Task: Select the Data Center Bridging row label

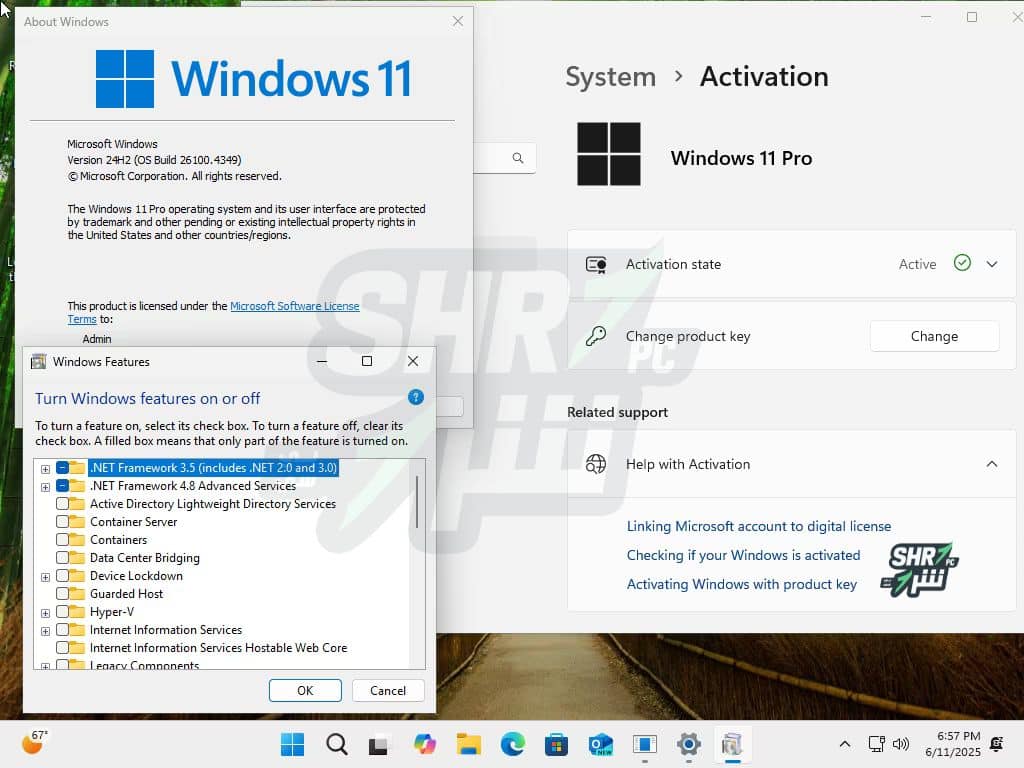Action: click(145, 558)
